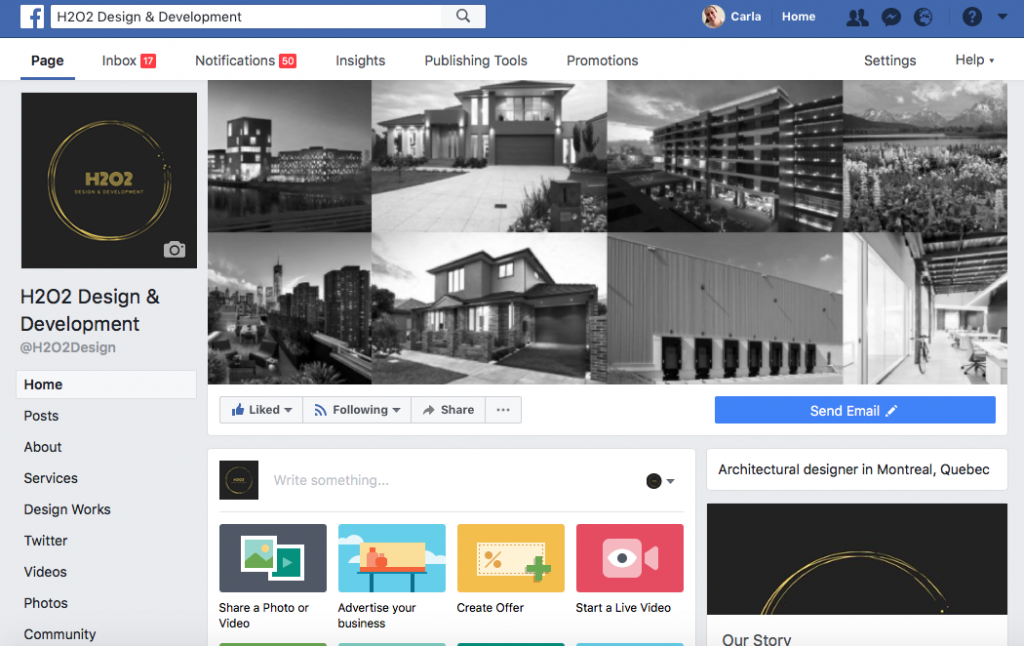Screen dimensions: 1024x646
Task: Open page Settings
Action: [889, 61]
